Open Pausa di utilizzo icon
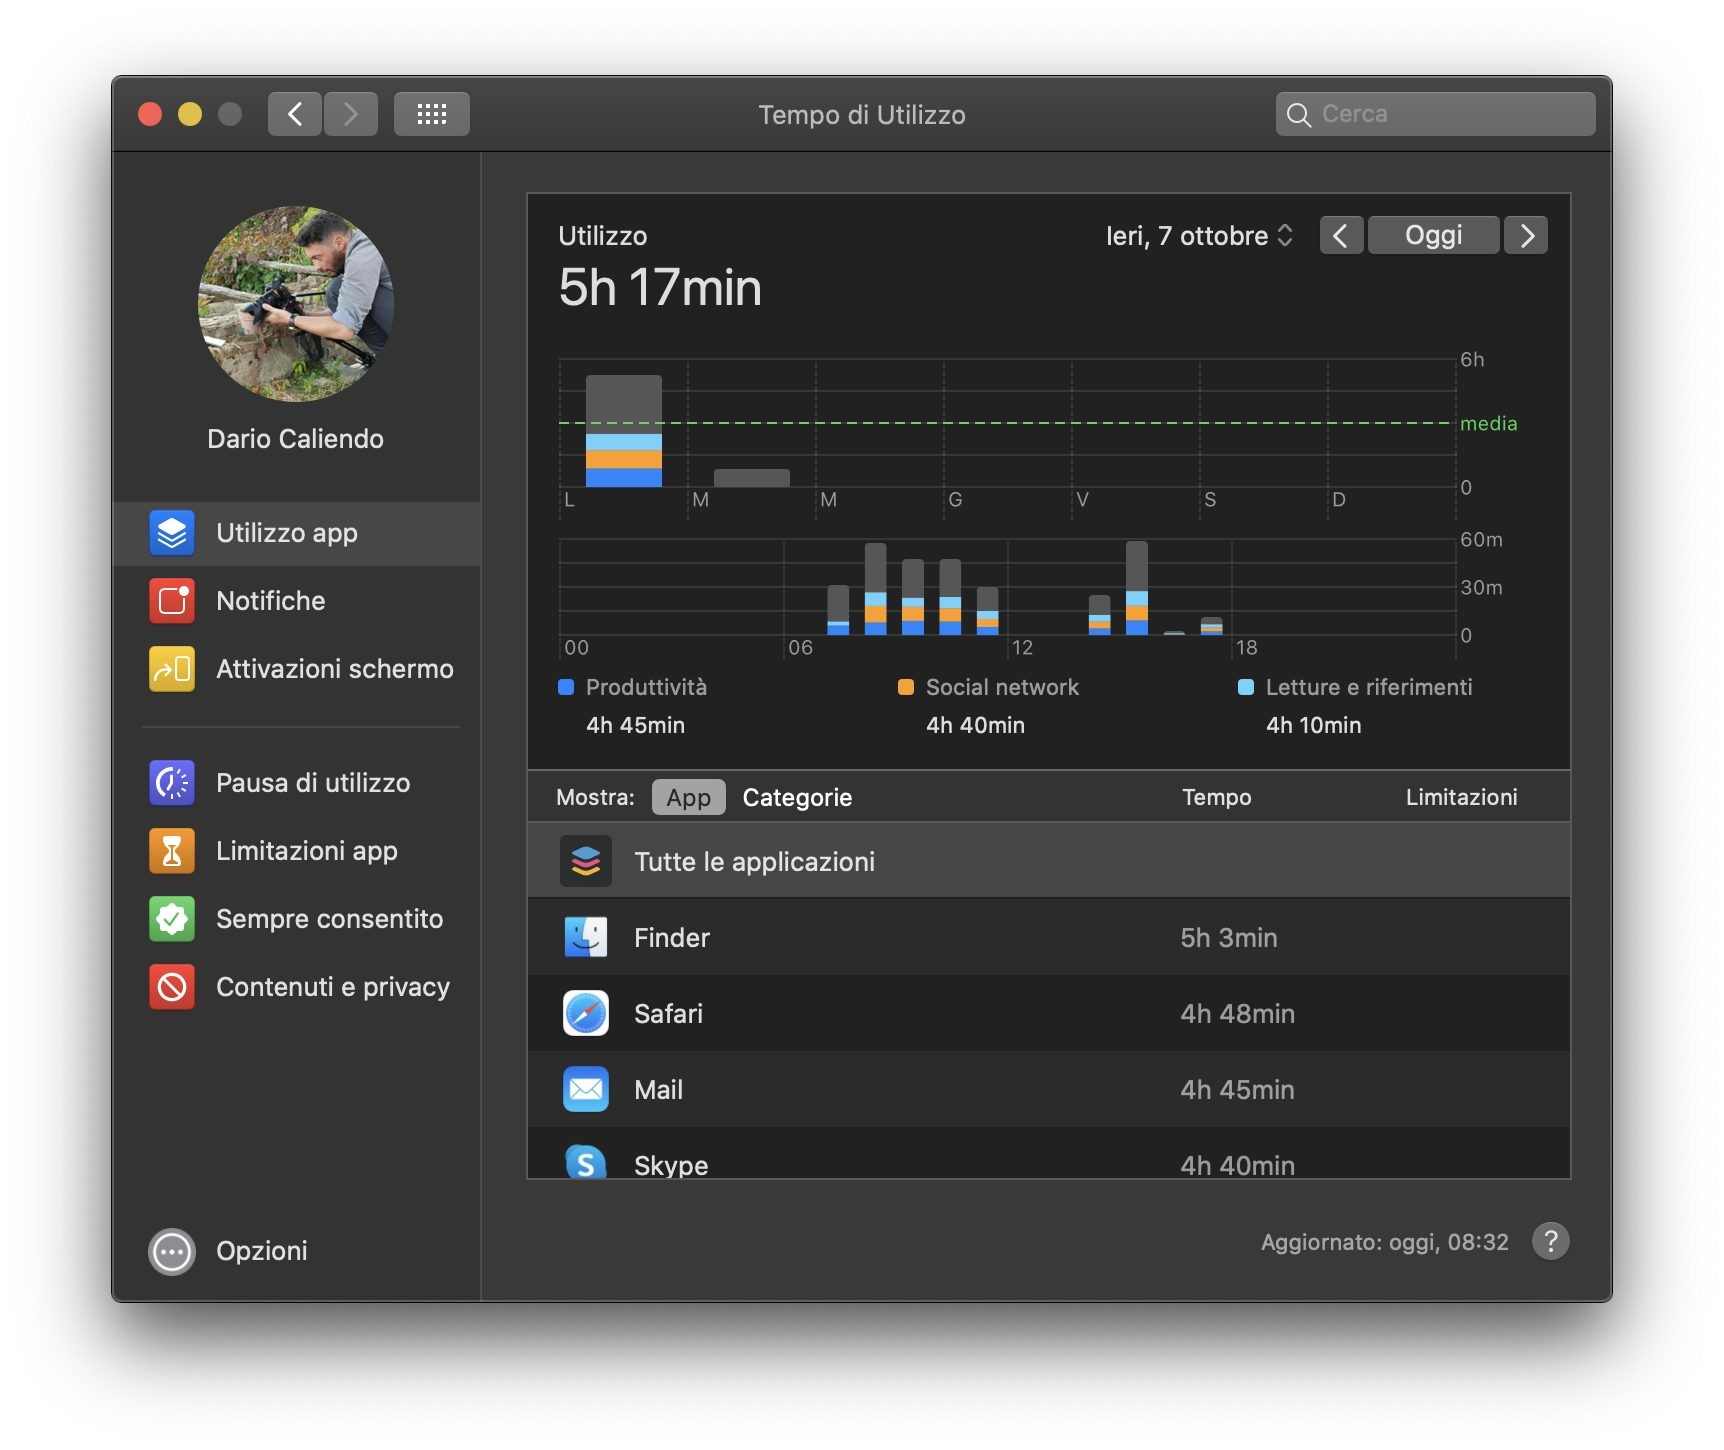Viewport: 1724px width, 1450px height. click(x=172, y=783)
